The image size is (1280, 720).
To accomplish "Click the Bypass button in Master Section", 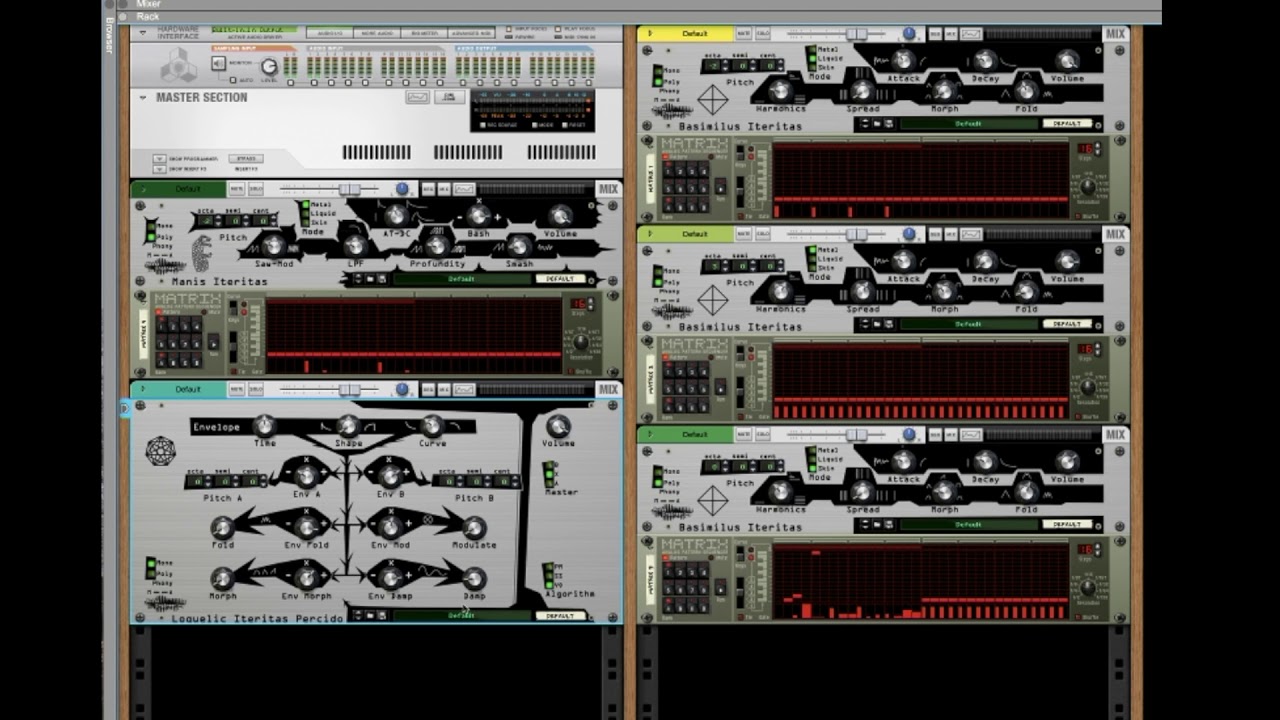I will (244, 158).
